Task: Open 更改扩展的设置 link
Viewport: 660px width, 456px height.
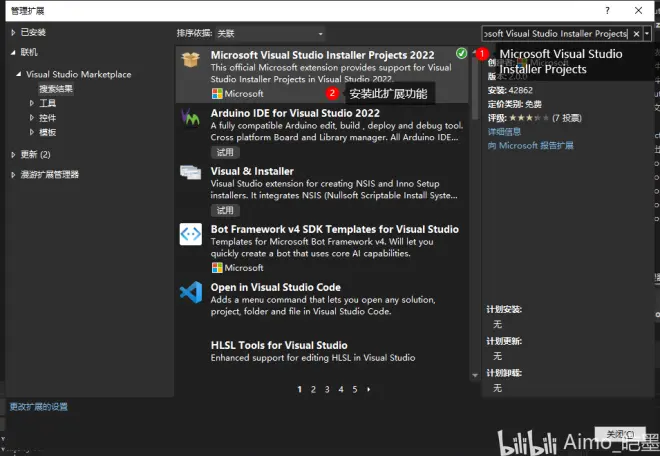Action: click(39, 407)
